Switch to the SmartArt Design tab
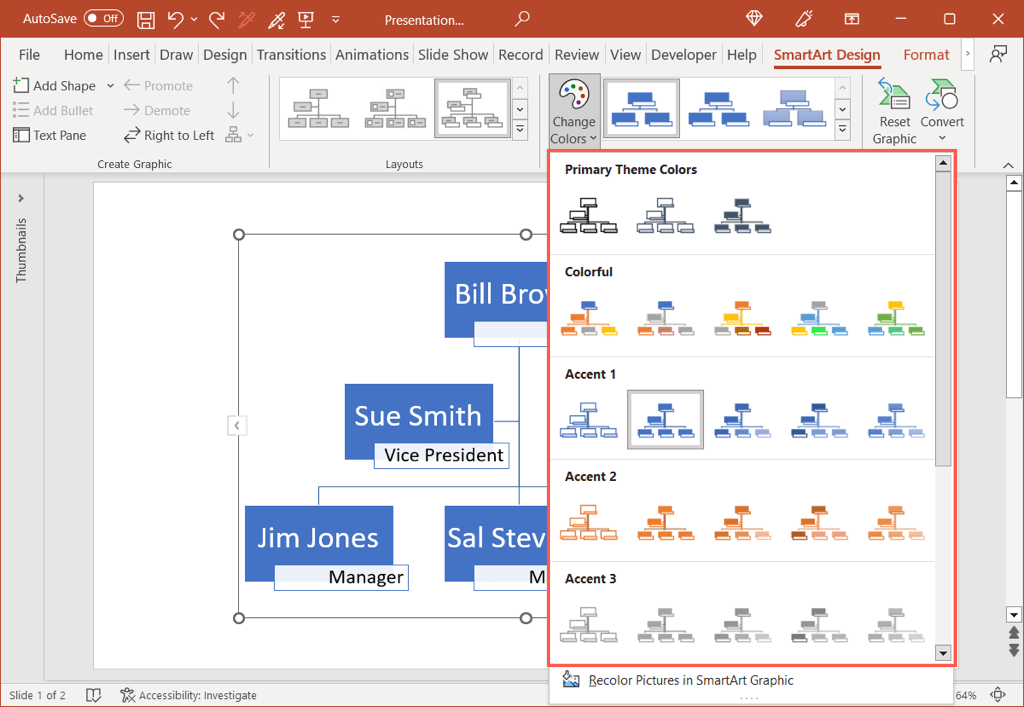The height and width of the screenshot is (707, 1024). click(826, 54)
